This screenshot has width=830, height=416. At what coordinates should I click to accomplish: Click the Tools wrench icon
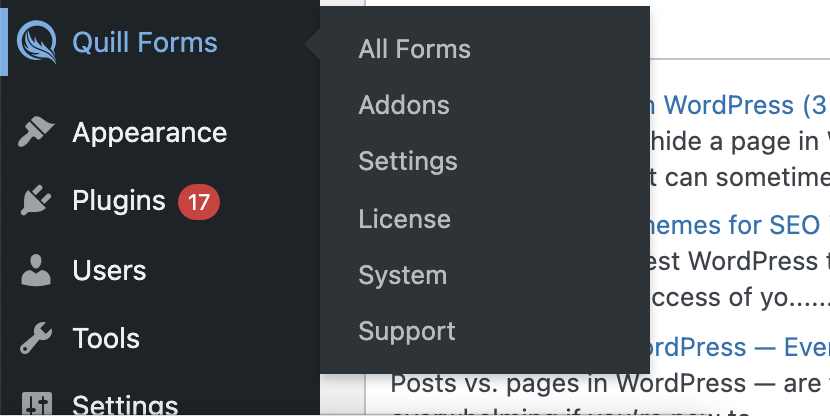pyautogui.click(x=36, y=338)
